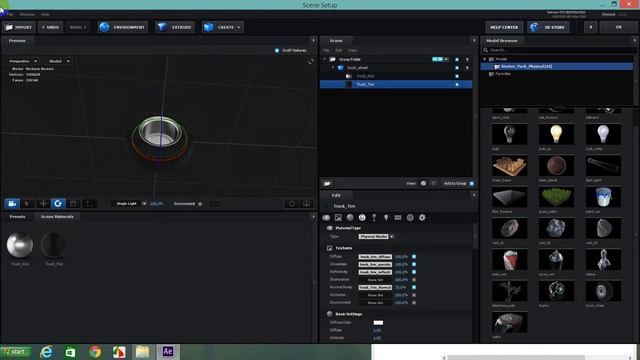Open the Help Center
The width and height of the screenshot is (640, 360).
pos(504,27)
